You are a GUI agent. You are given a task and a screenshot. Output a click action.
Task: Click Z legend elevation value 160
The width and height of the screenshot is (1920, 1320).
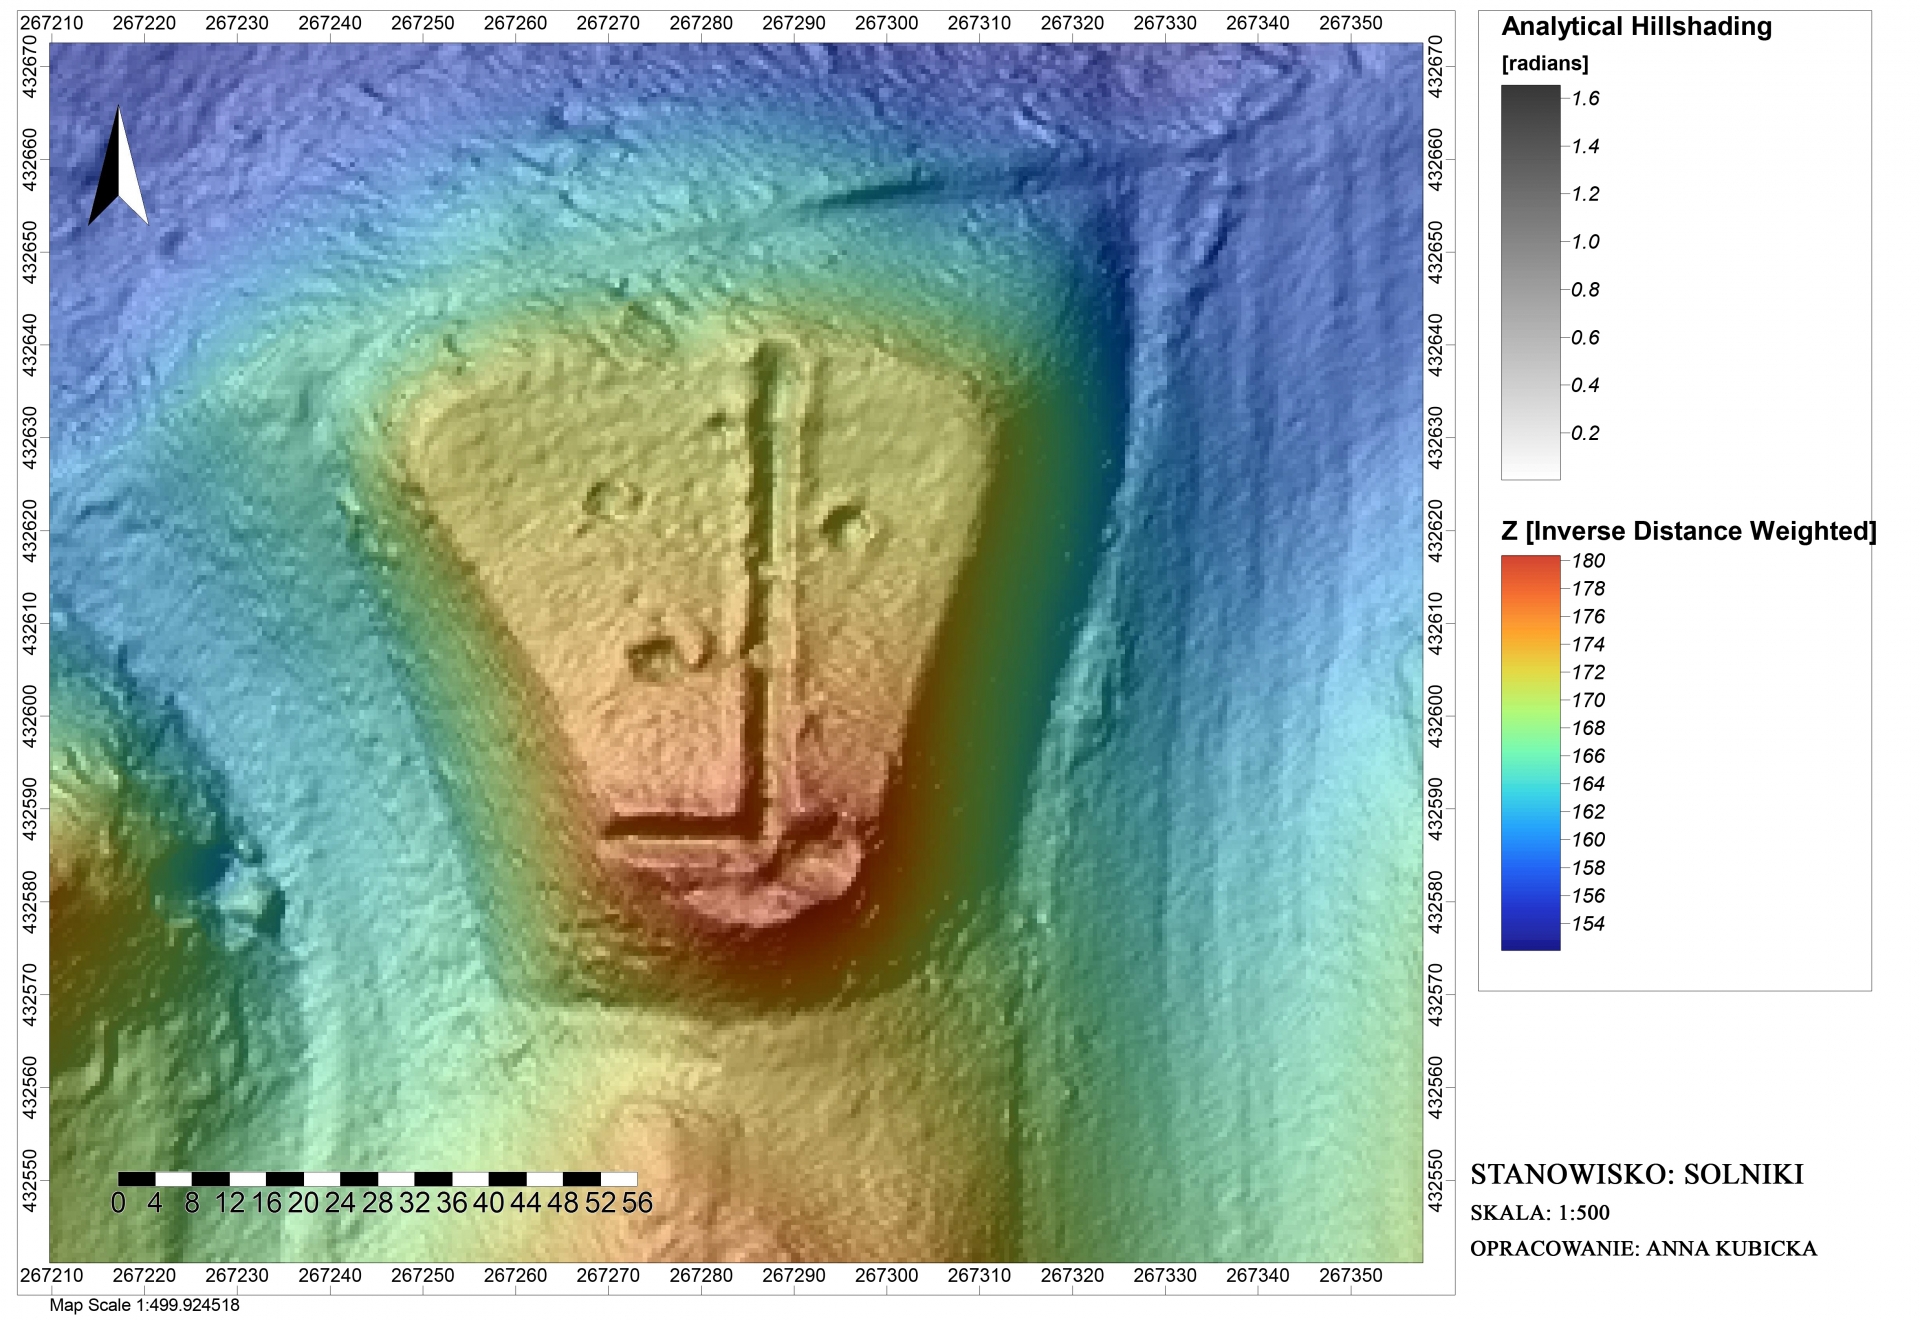click(x=1588, y=840)
